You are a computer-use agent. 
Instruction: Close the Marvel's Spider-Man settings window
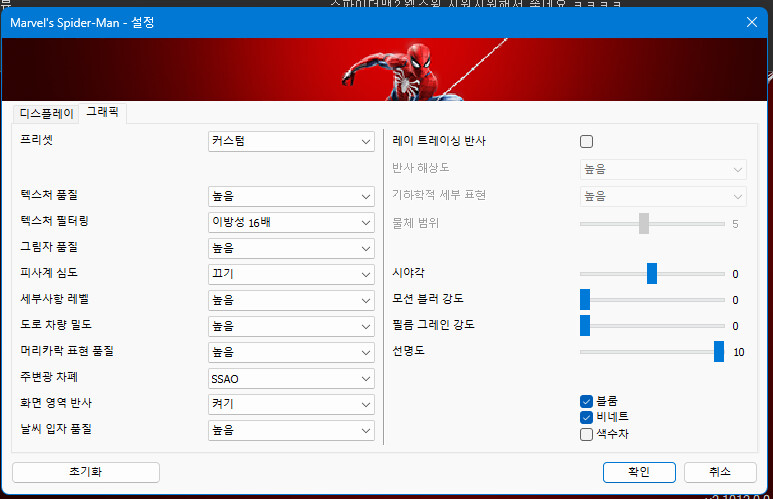752,22
